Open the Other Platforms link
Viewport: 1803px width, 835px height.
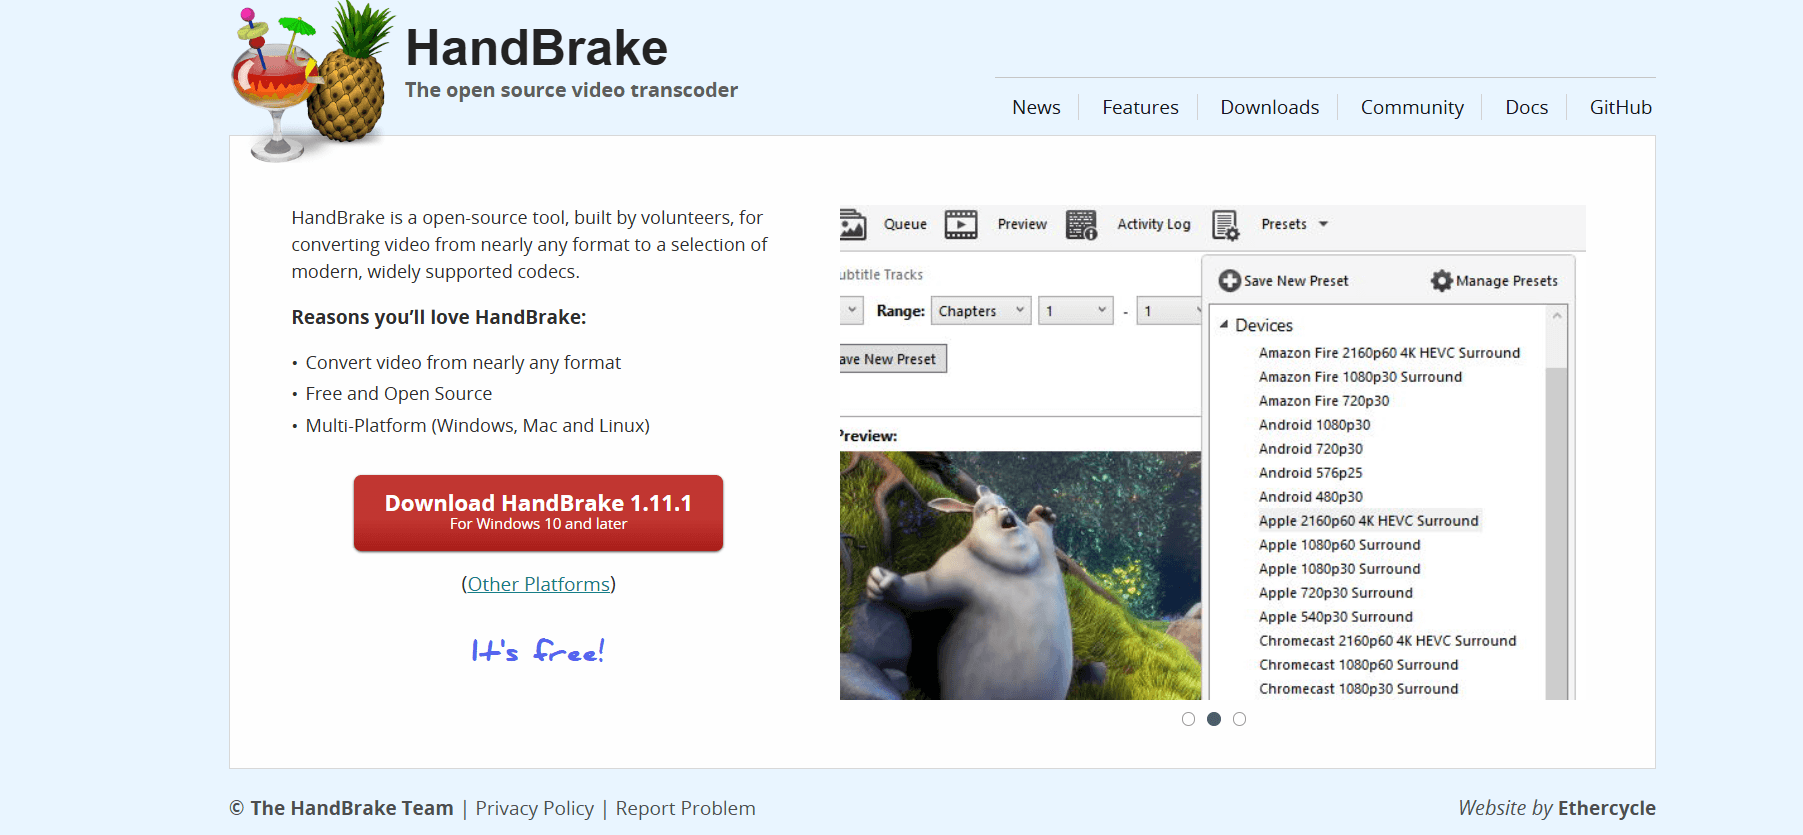pyautogui.click(x=539, y=584)
